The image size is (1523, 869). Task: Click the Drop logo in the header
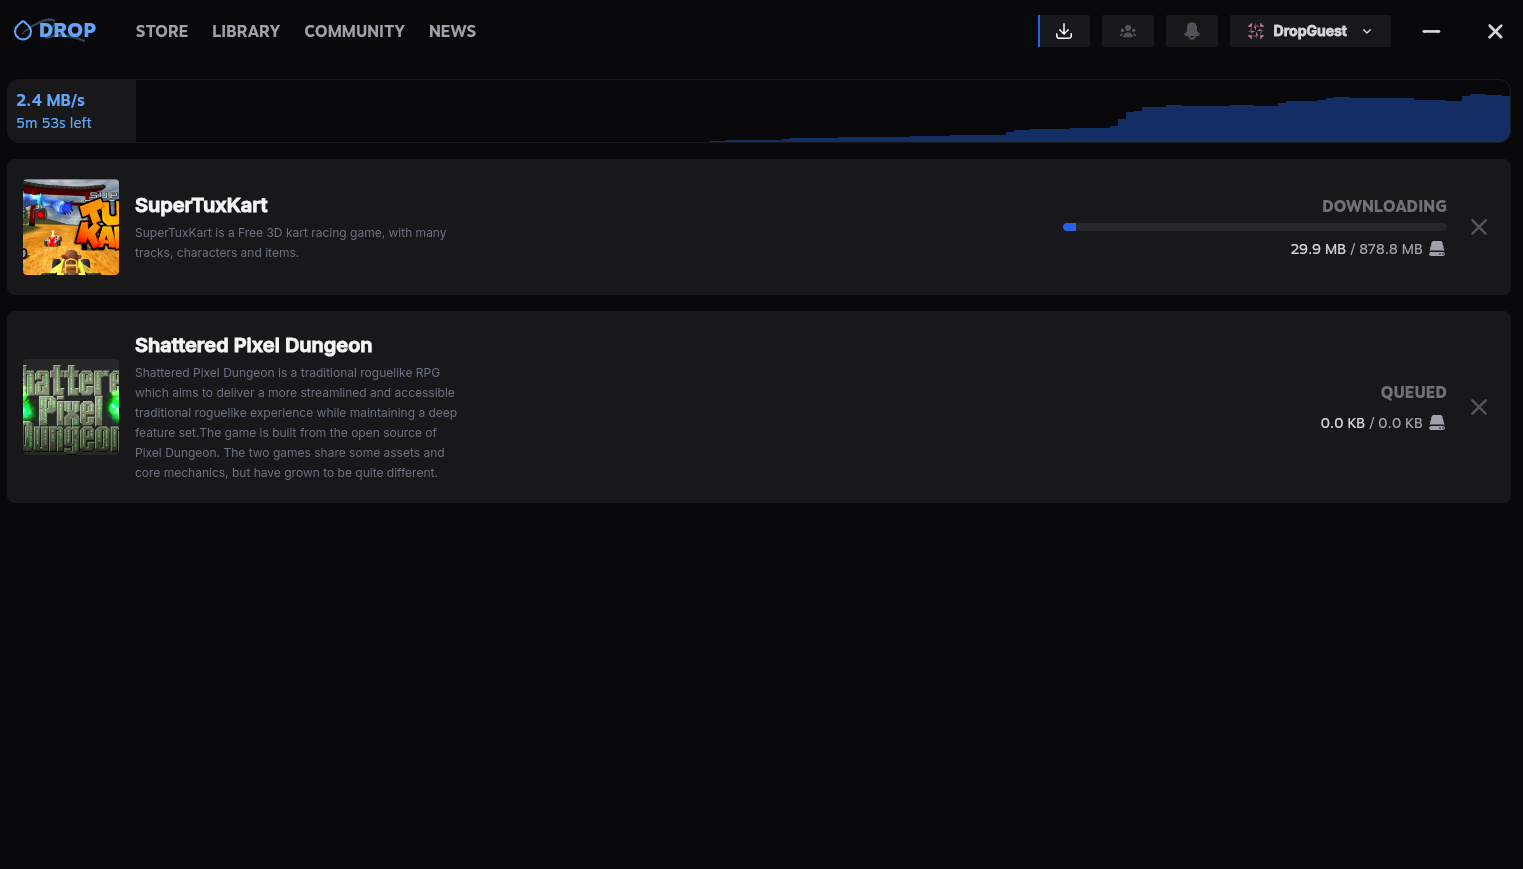(55, 31)
